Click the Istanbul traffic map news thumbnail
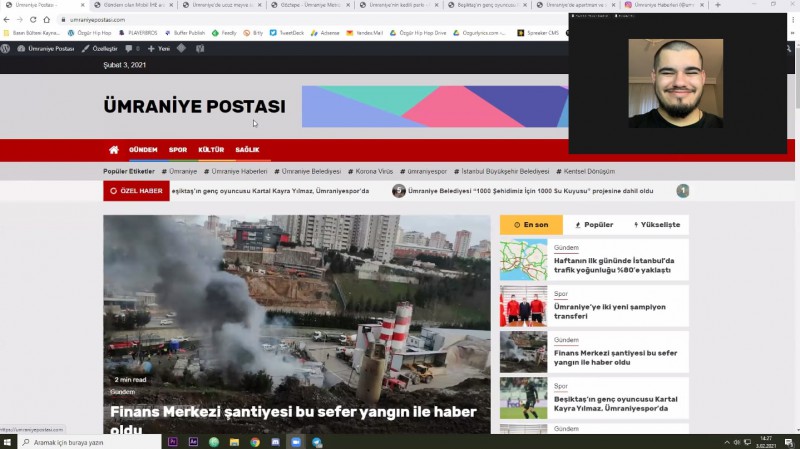This screenshot has height=449, width=800. (x=523, y=260)
